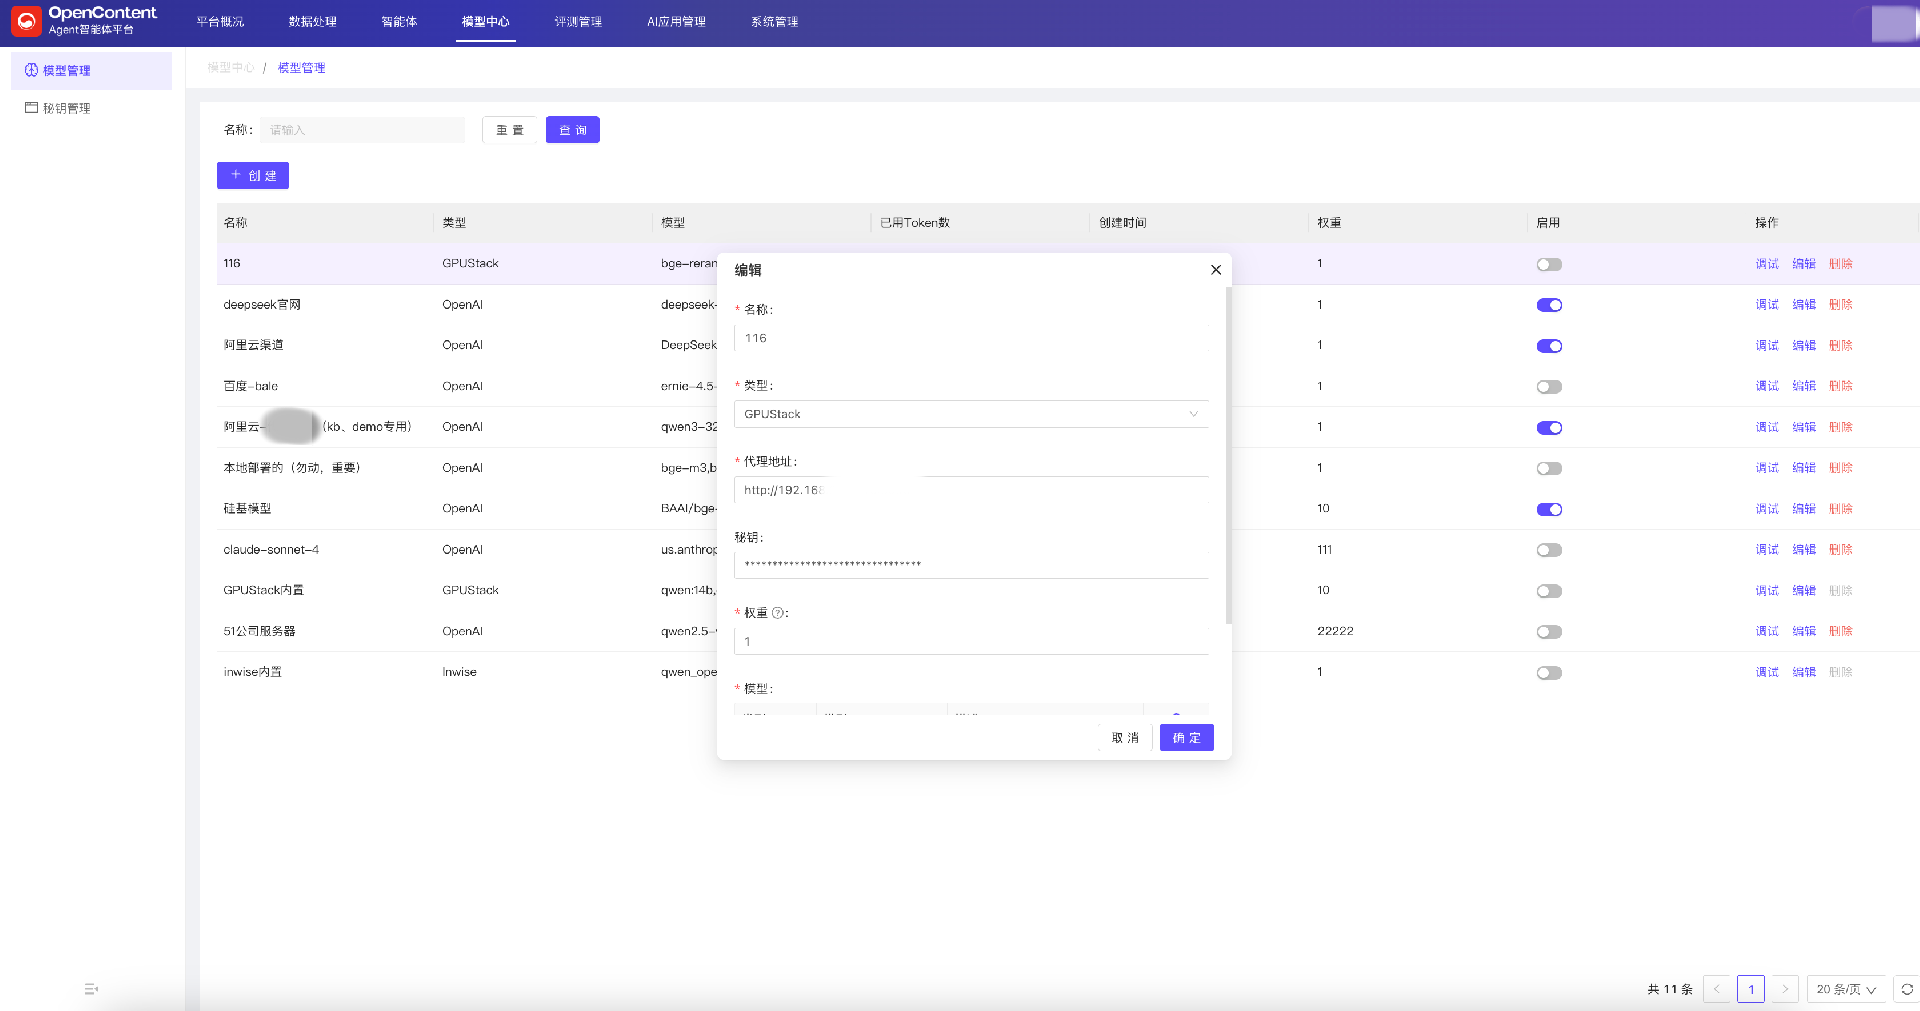This screenshot has height=1011, width=1920.
Task: Click the 创建 create button
Action: (253, 176)
